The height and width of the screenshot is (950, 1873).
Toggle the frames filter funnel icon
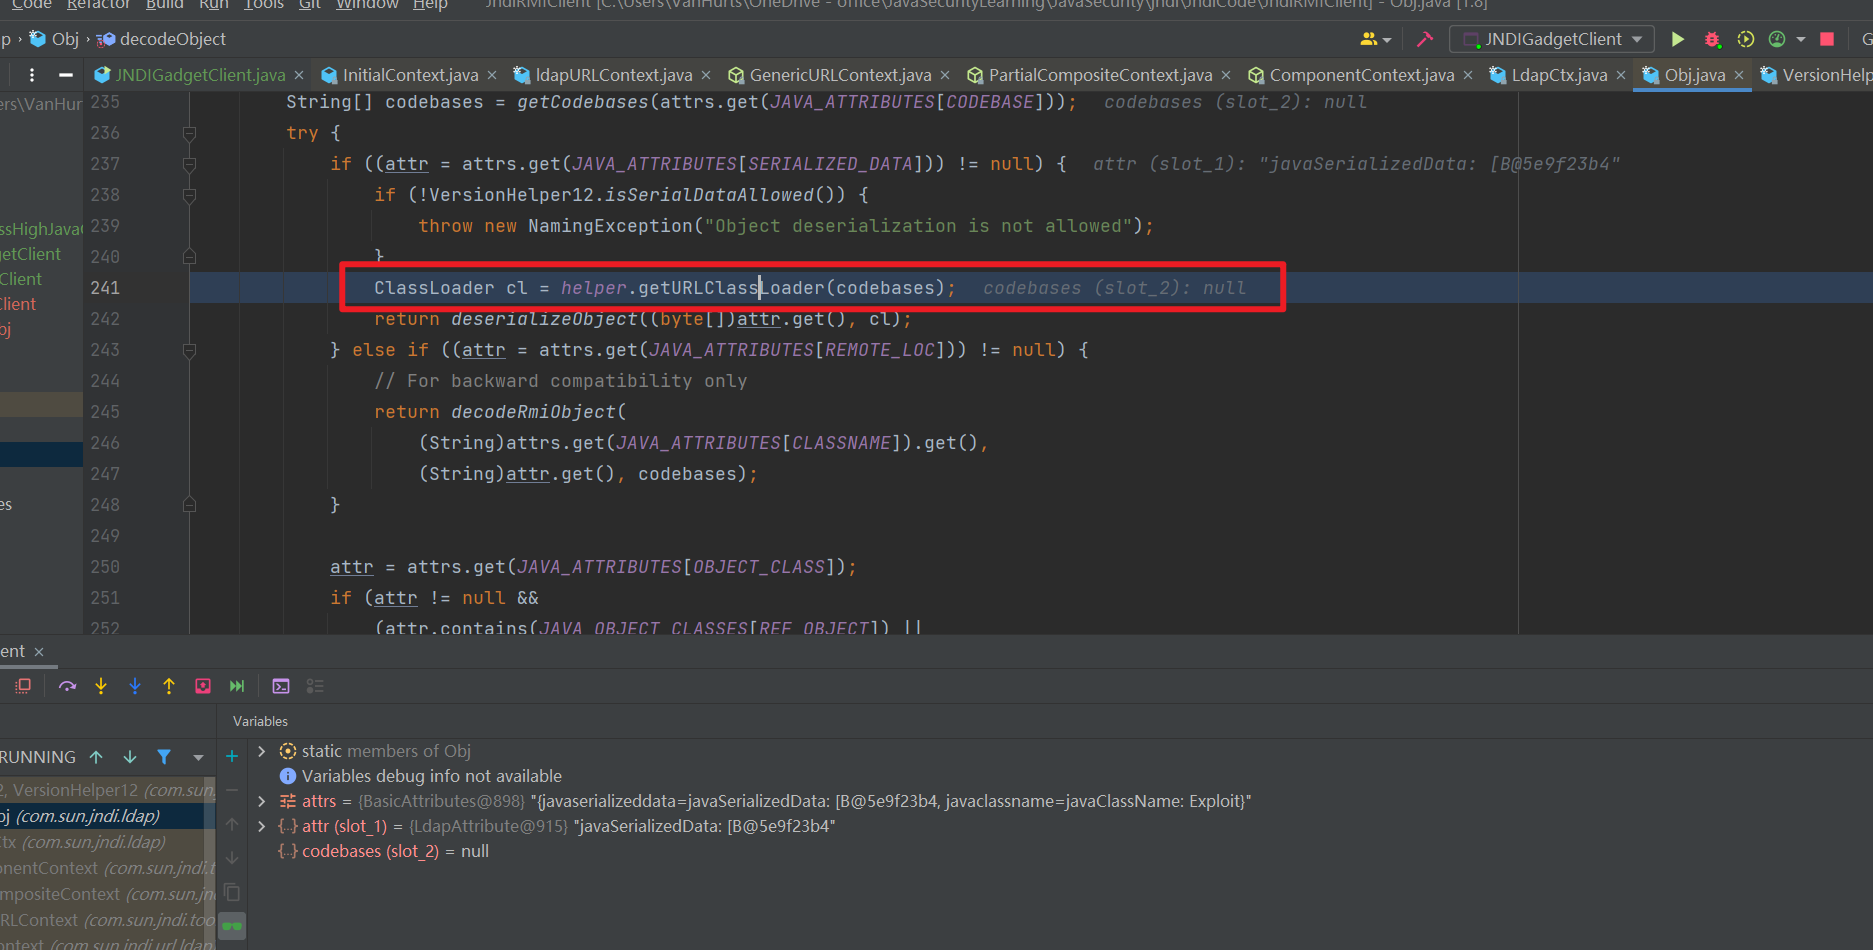[x=164, y=757]
